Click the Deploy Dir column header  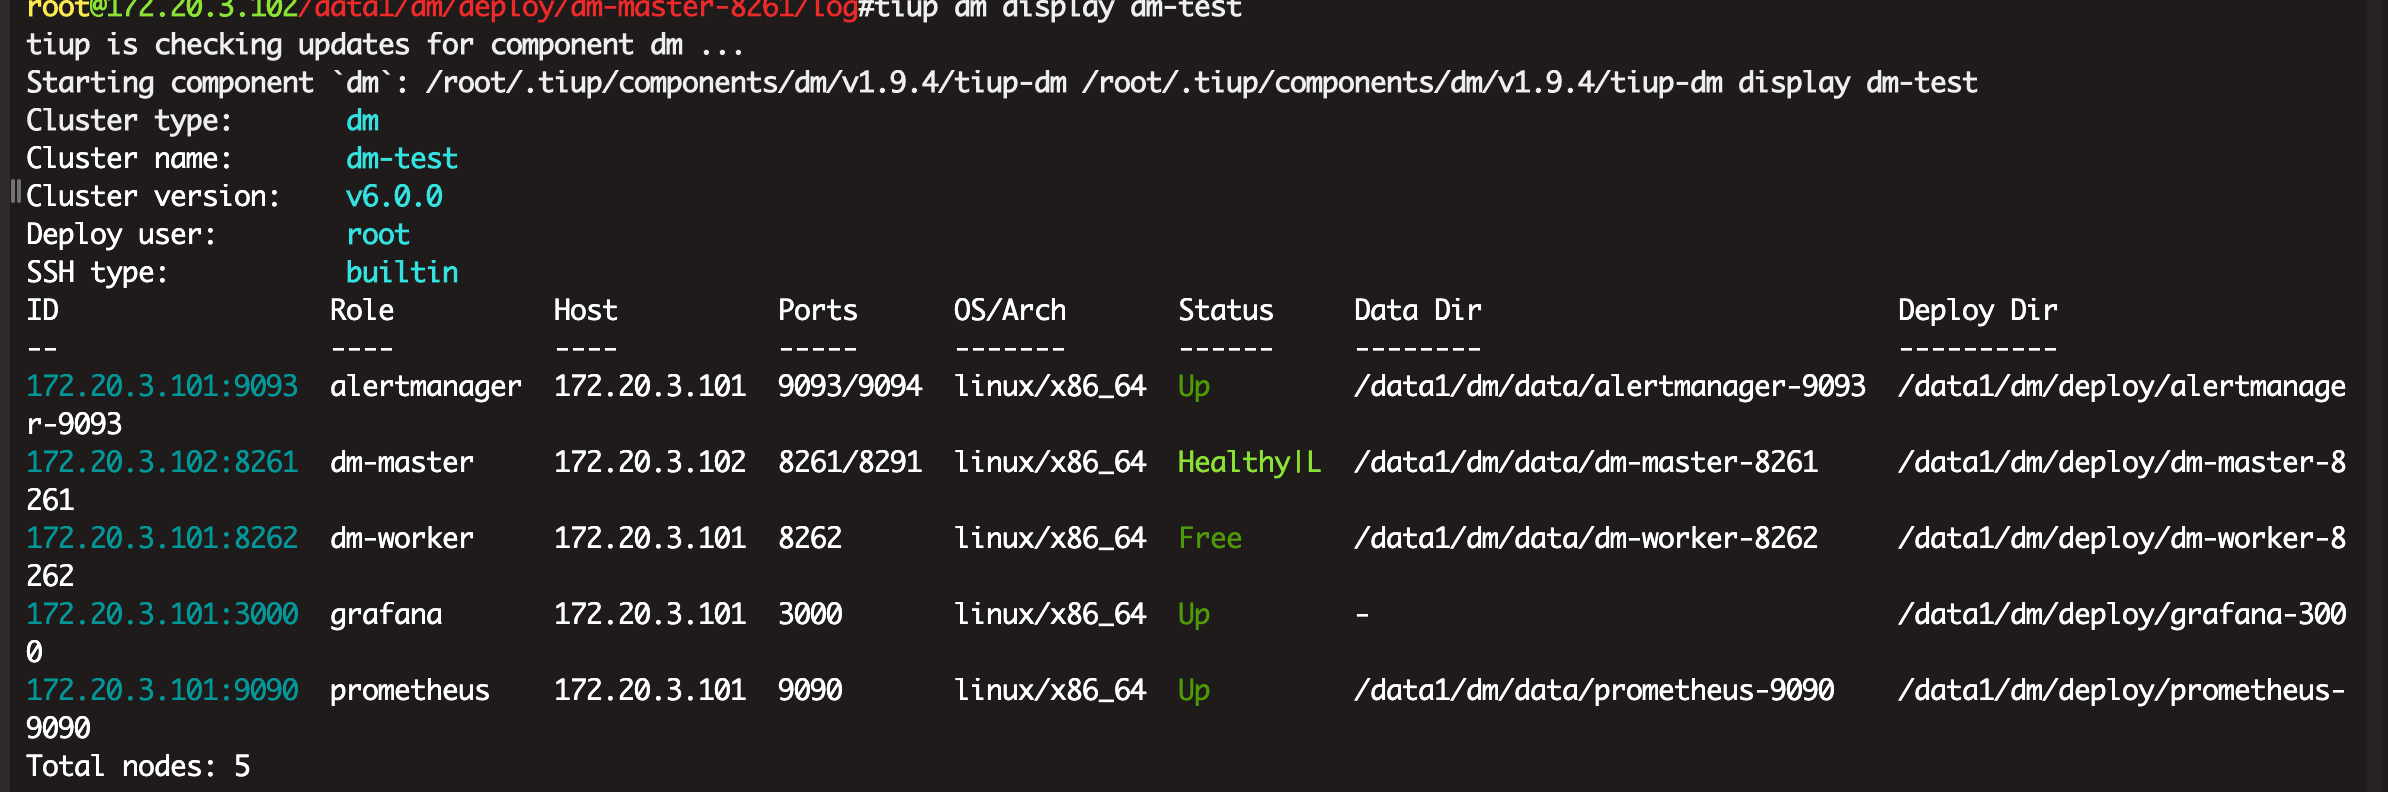[1978, 310]
